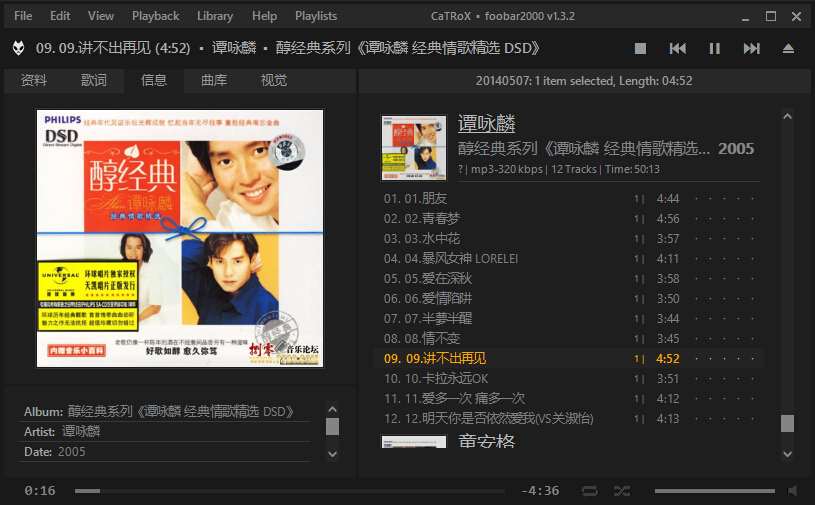Click the playlist scrollbar up arrow

pyautogui.click(x=787, y=116)
